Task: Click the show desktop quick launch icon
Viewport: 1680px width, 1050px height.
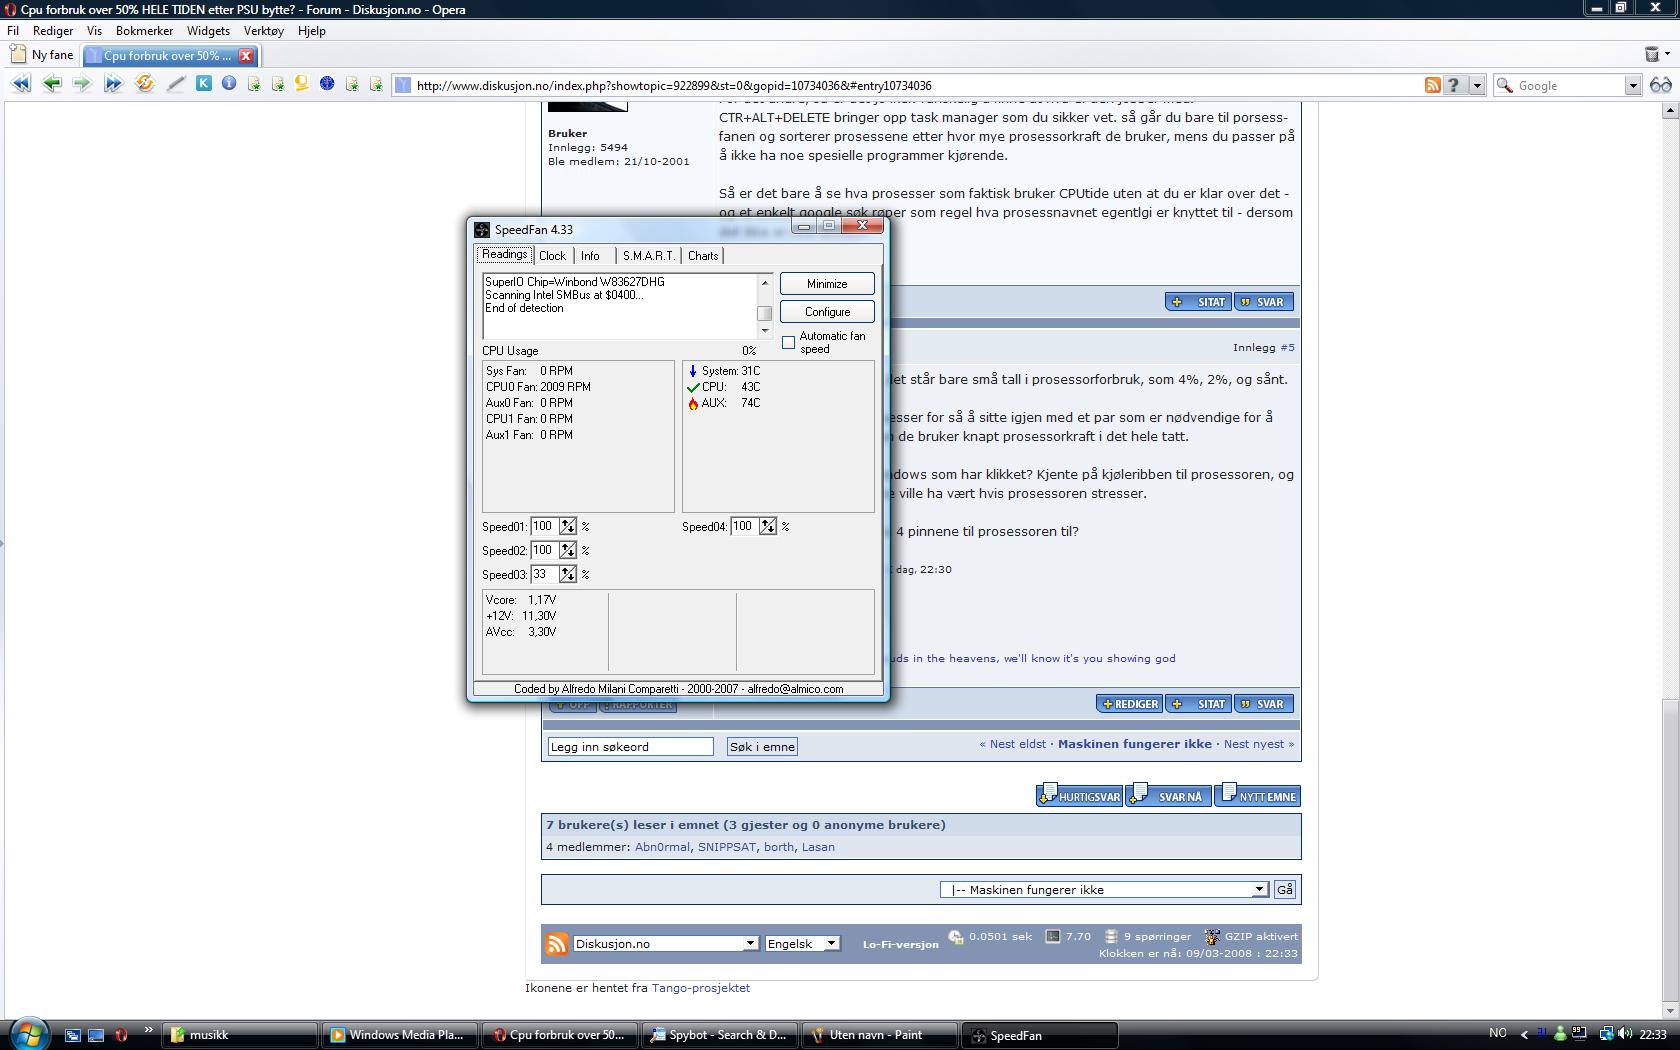Action: click(96, 1035)
